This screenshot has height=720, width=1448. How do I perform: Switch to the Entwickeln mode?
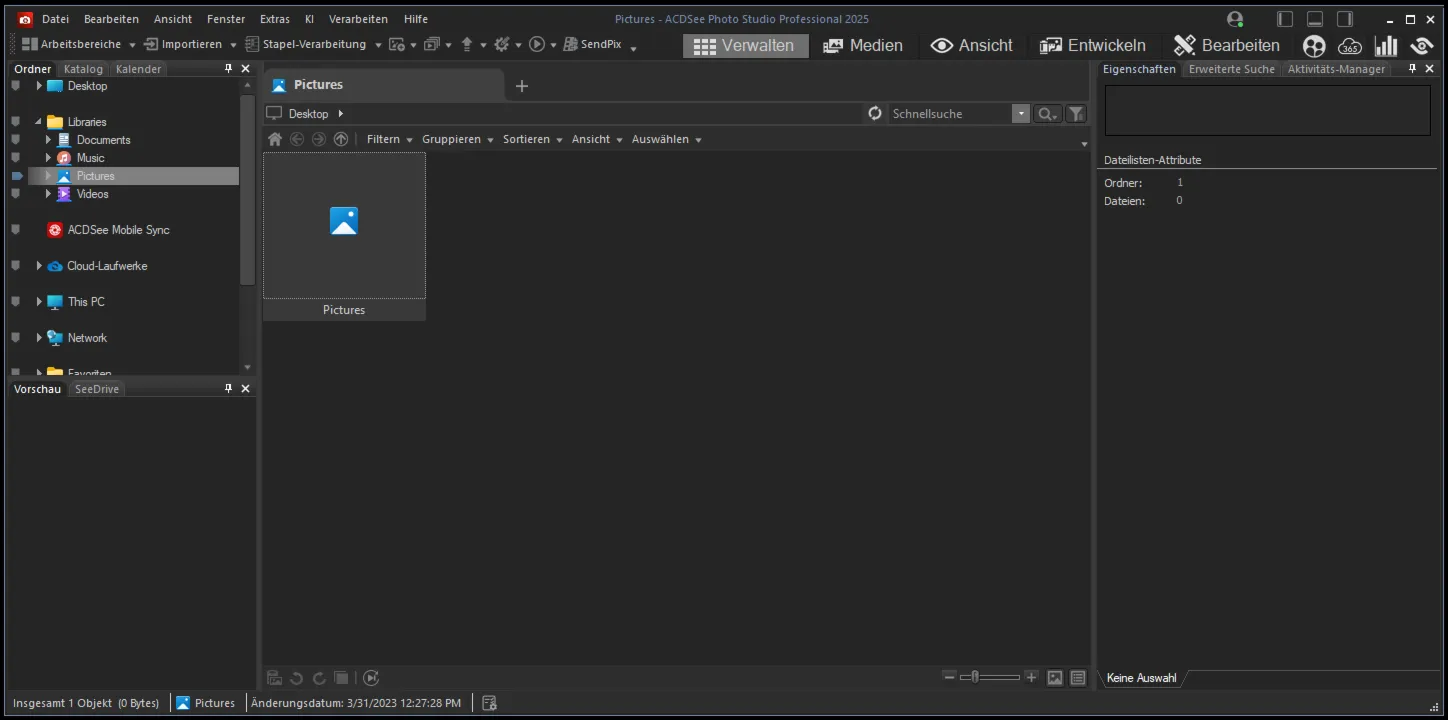click(x=1092, y=46)
